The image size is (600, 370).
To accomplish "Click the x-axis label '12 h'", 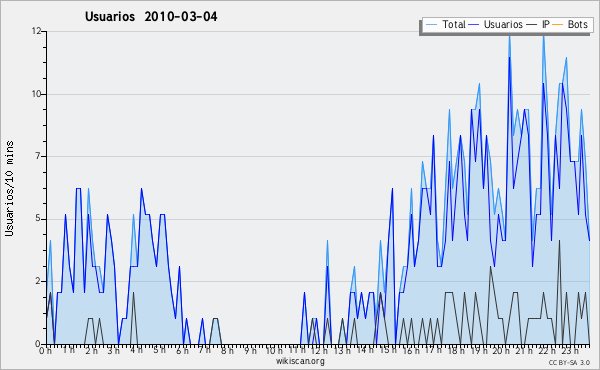I will click(319, 350).
